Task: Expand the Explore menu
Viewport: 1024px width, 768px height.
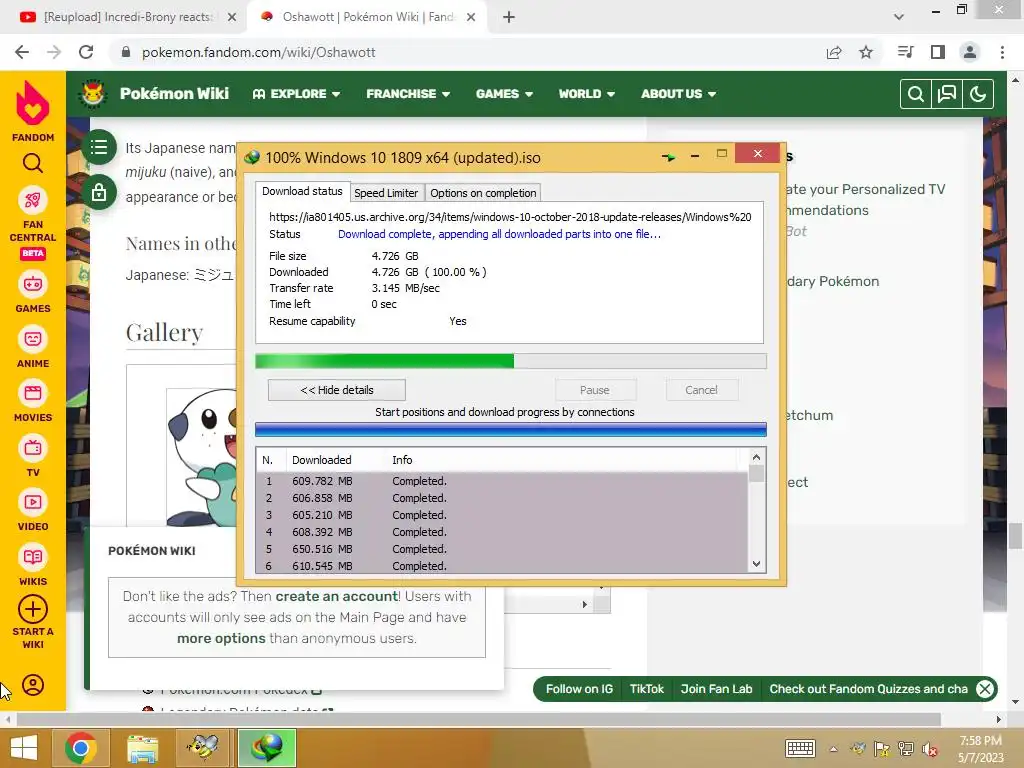Action: pyautogui.click(x=296, y=94)
